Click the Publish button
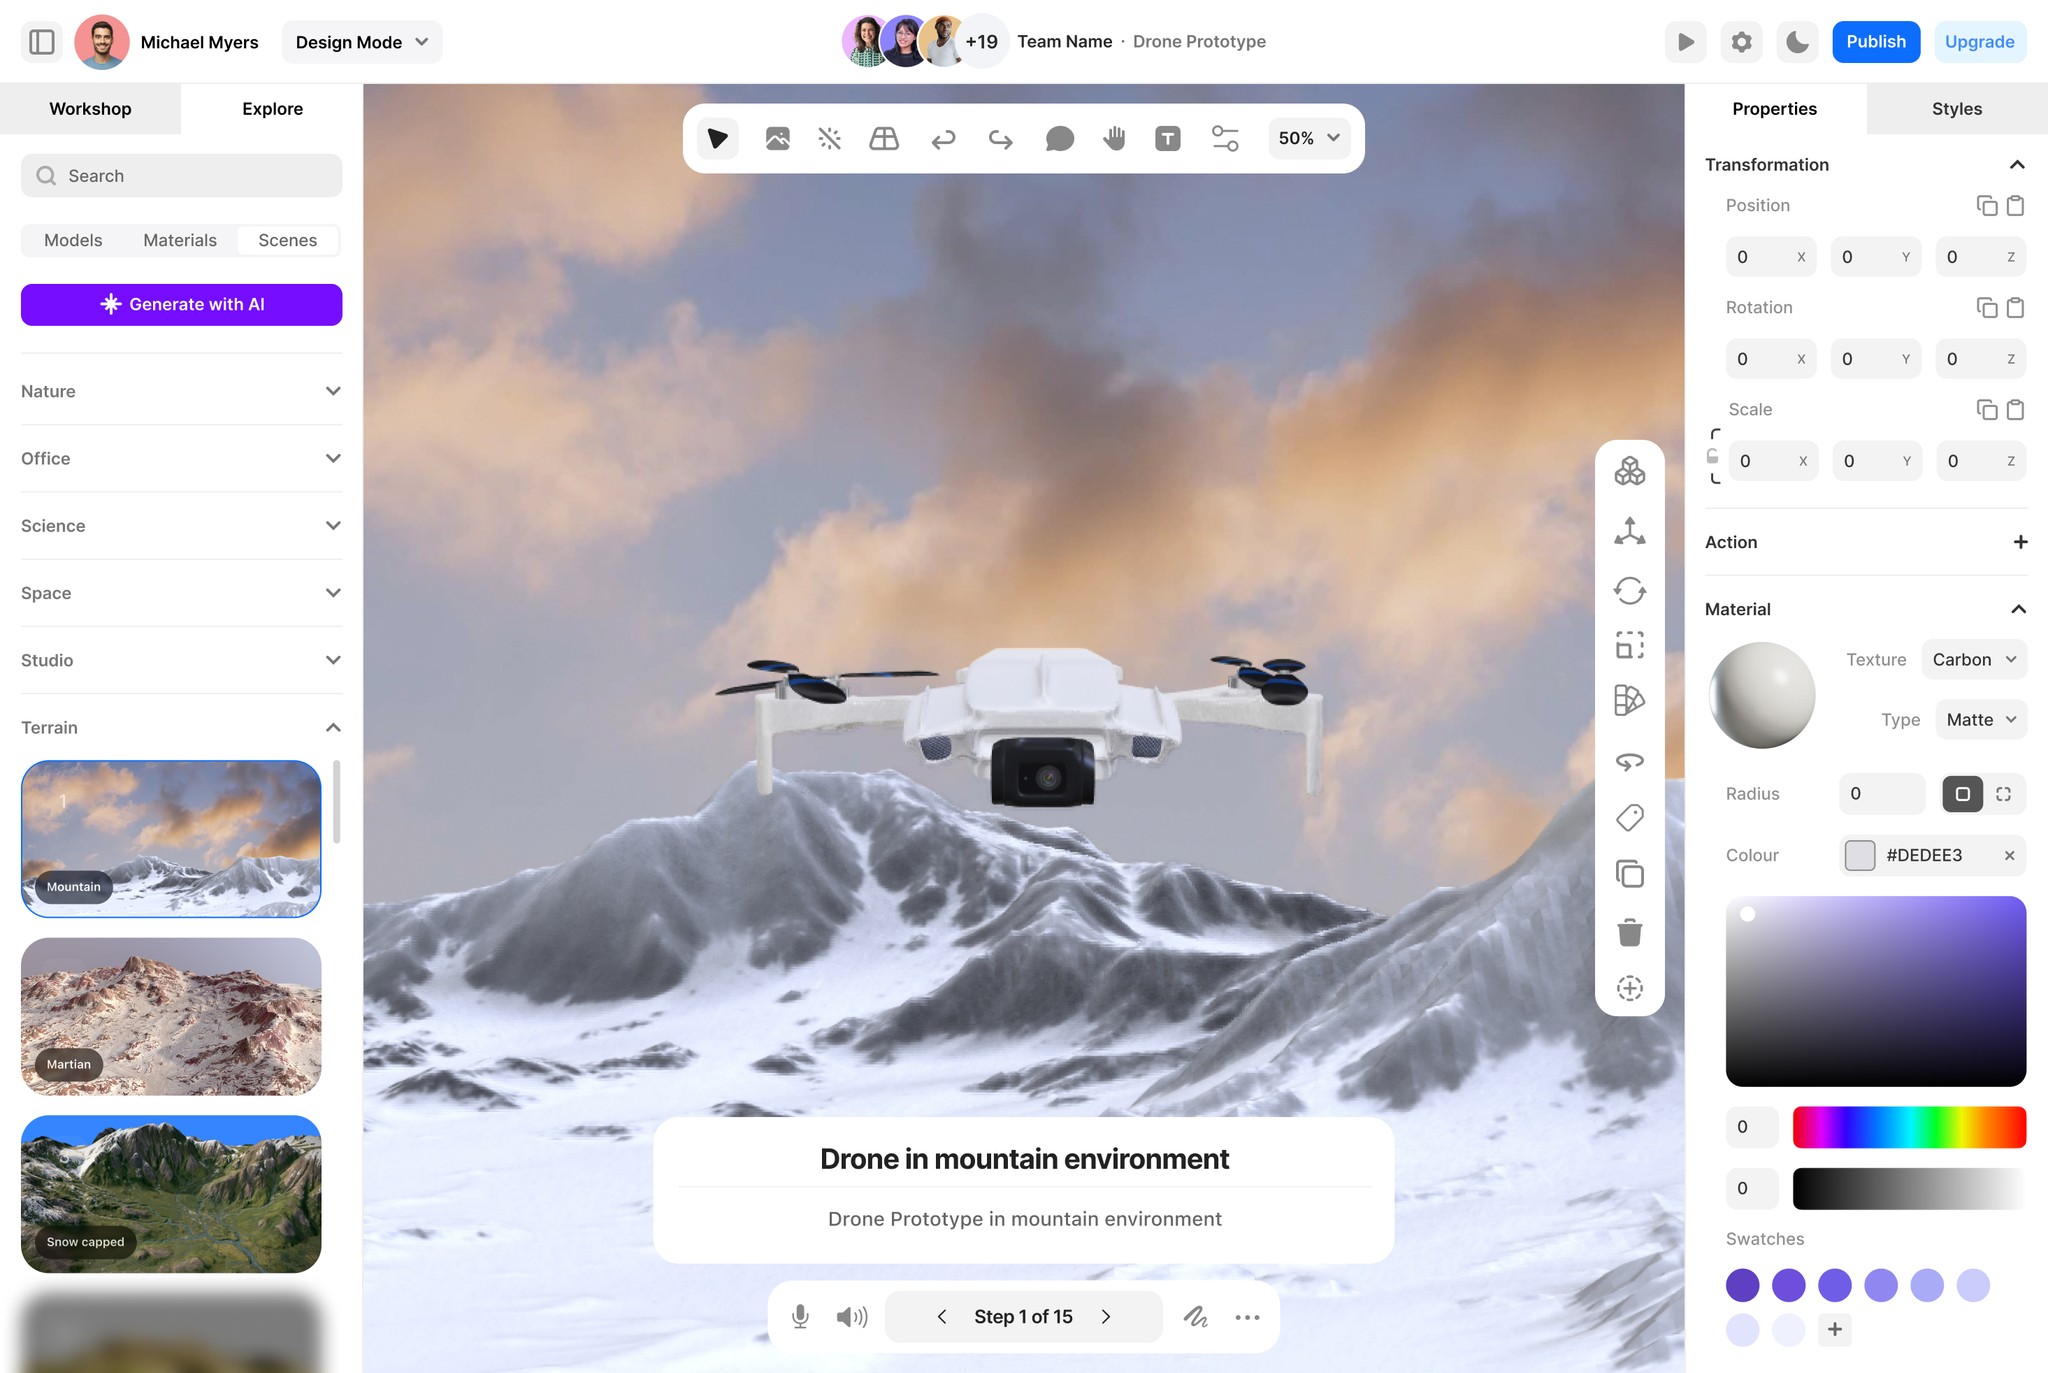Image resolution: width=2048 pixels, height=1373 pixels. point(1875,42)
